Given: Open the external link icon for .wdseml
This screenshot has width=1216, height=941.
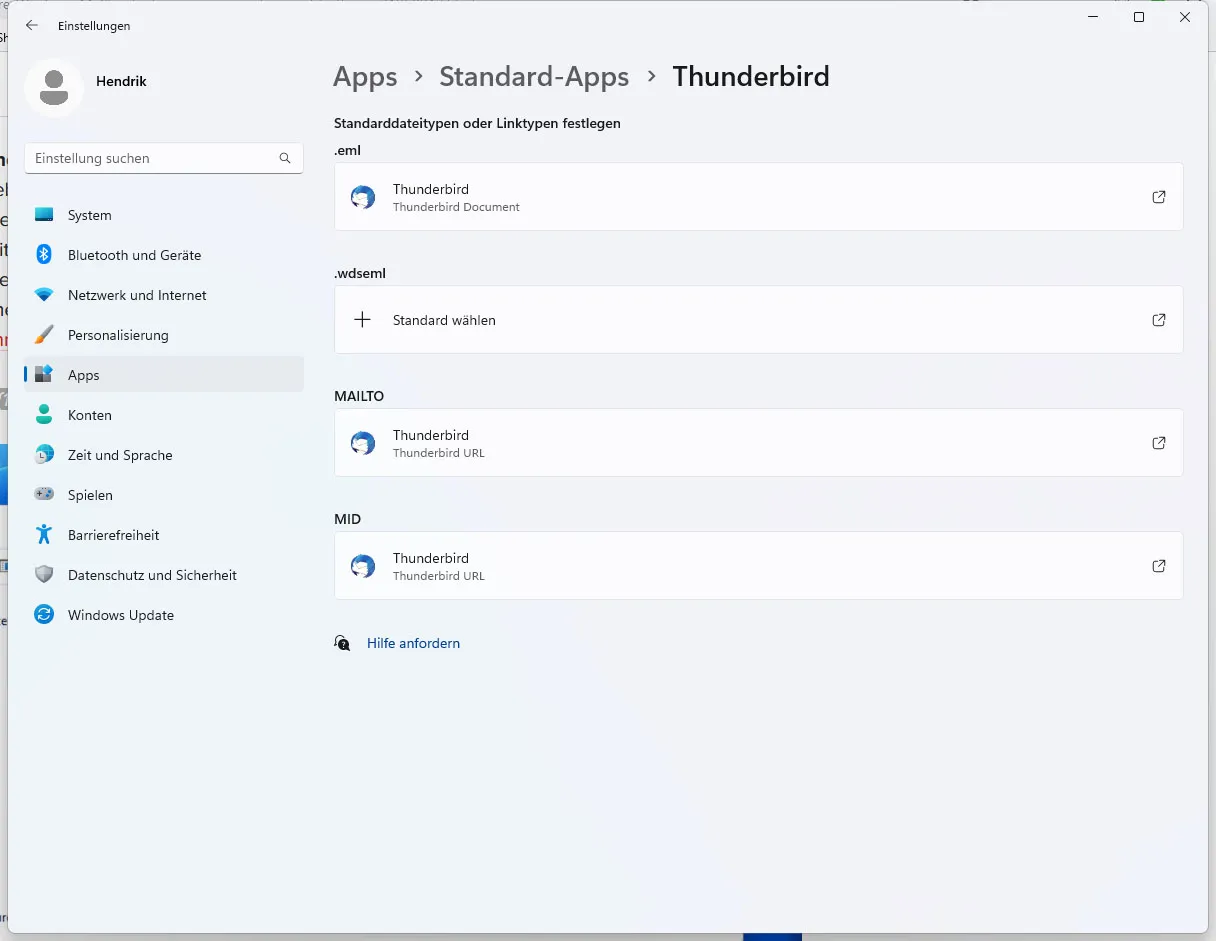Looking at the screenshot, I should pos(1159,320).
